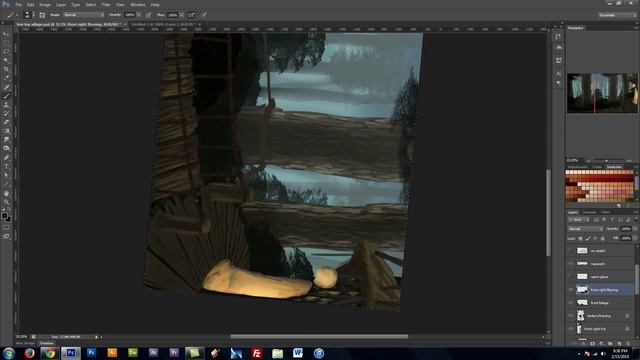Select the Quick Selection tool
Viewport: 640px width, 360px height.
[6, 60]
